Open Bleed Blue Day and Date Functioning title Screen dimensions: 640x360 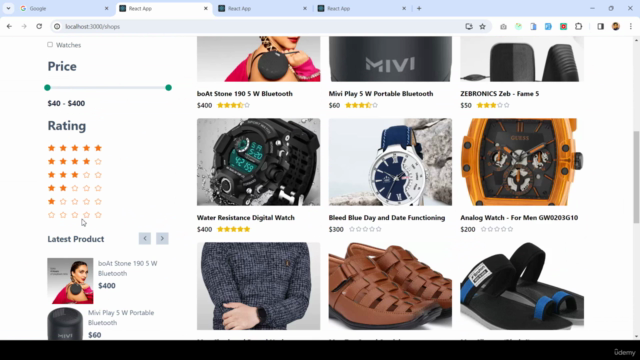click(387, 218)
